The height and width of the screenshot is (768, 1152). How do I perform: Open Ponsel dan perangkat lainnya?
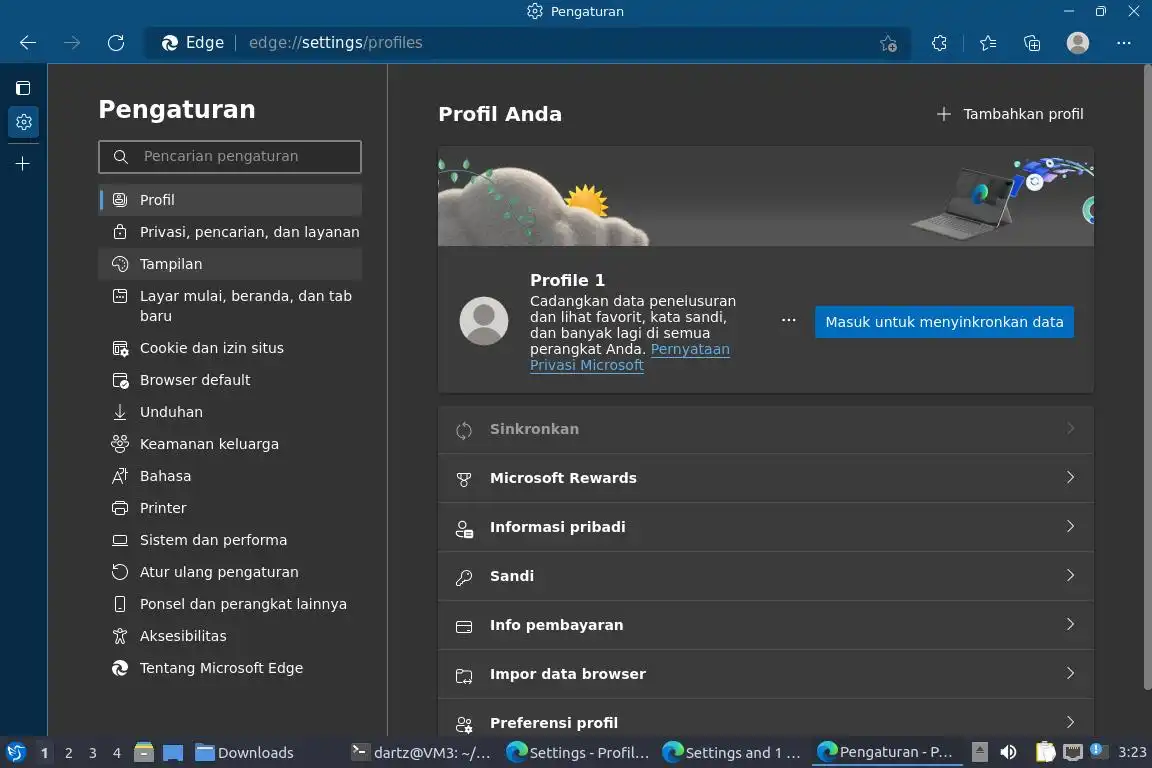(x=230, y=603)
